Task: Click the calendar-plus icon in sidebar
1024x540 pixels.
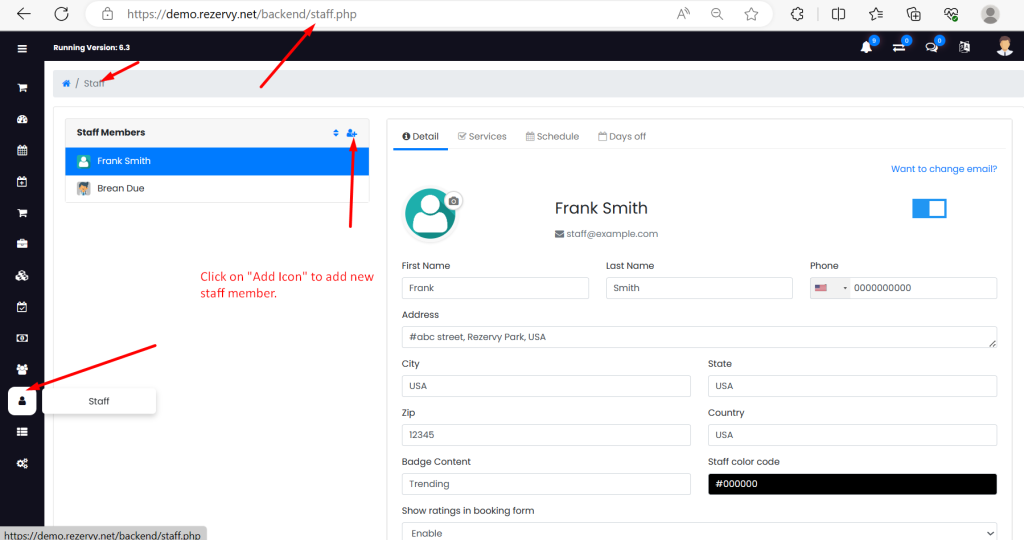Action: (x=22, y=182)
